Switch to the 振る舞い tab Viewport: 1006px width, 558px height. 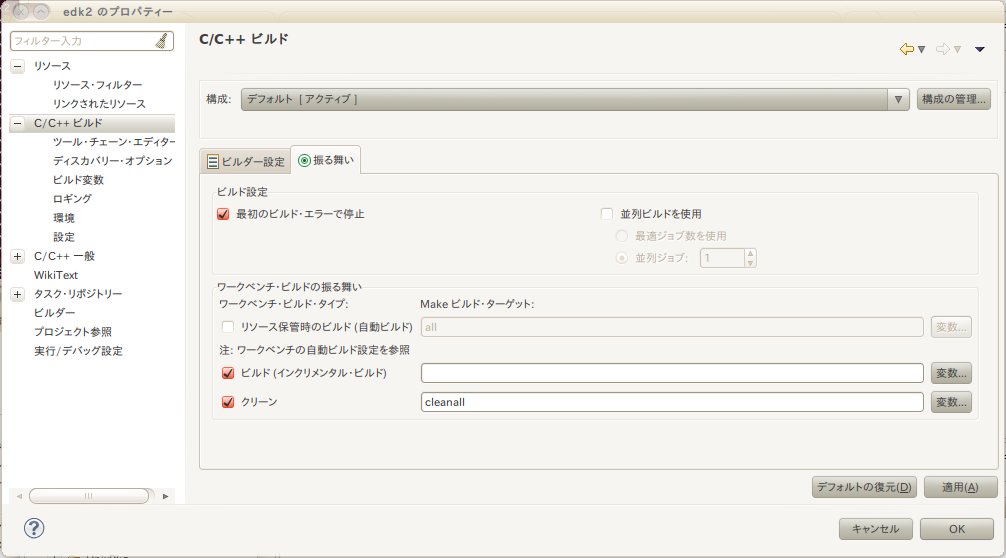pos(326,160)
